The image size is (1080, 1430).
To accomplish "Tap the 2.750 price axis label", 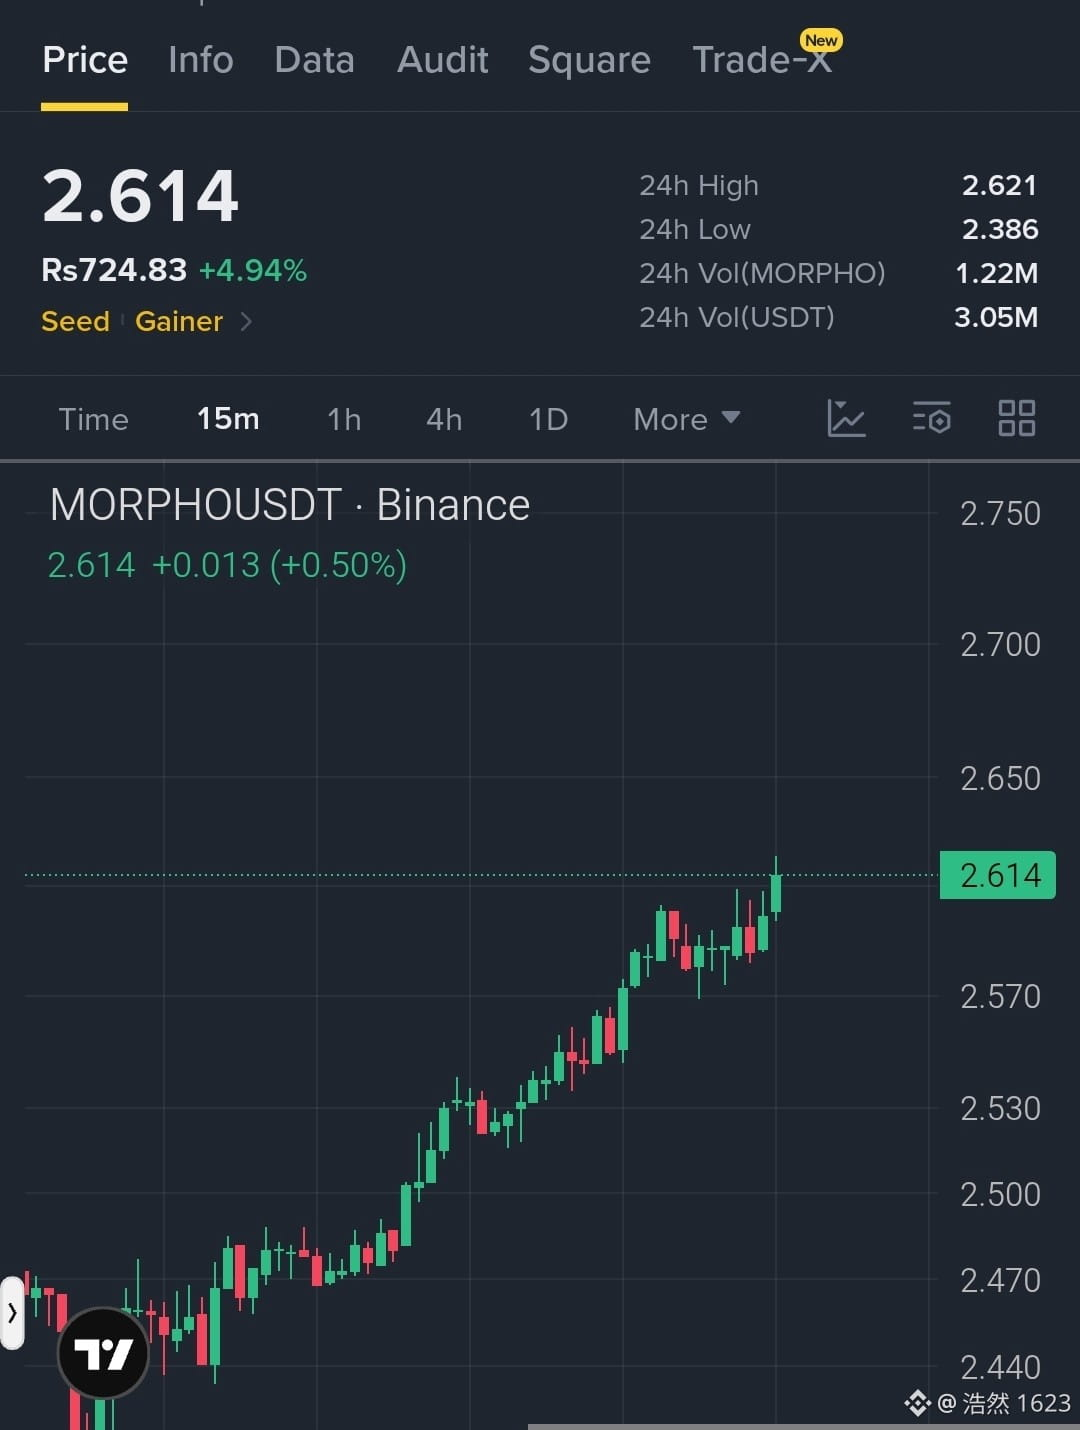I will pos(1000,513).
